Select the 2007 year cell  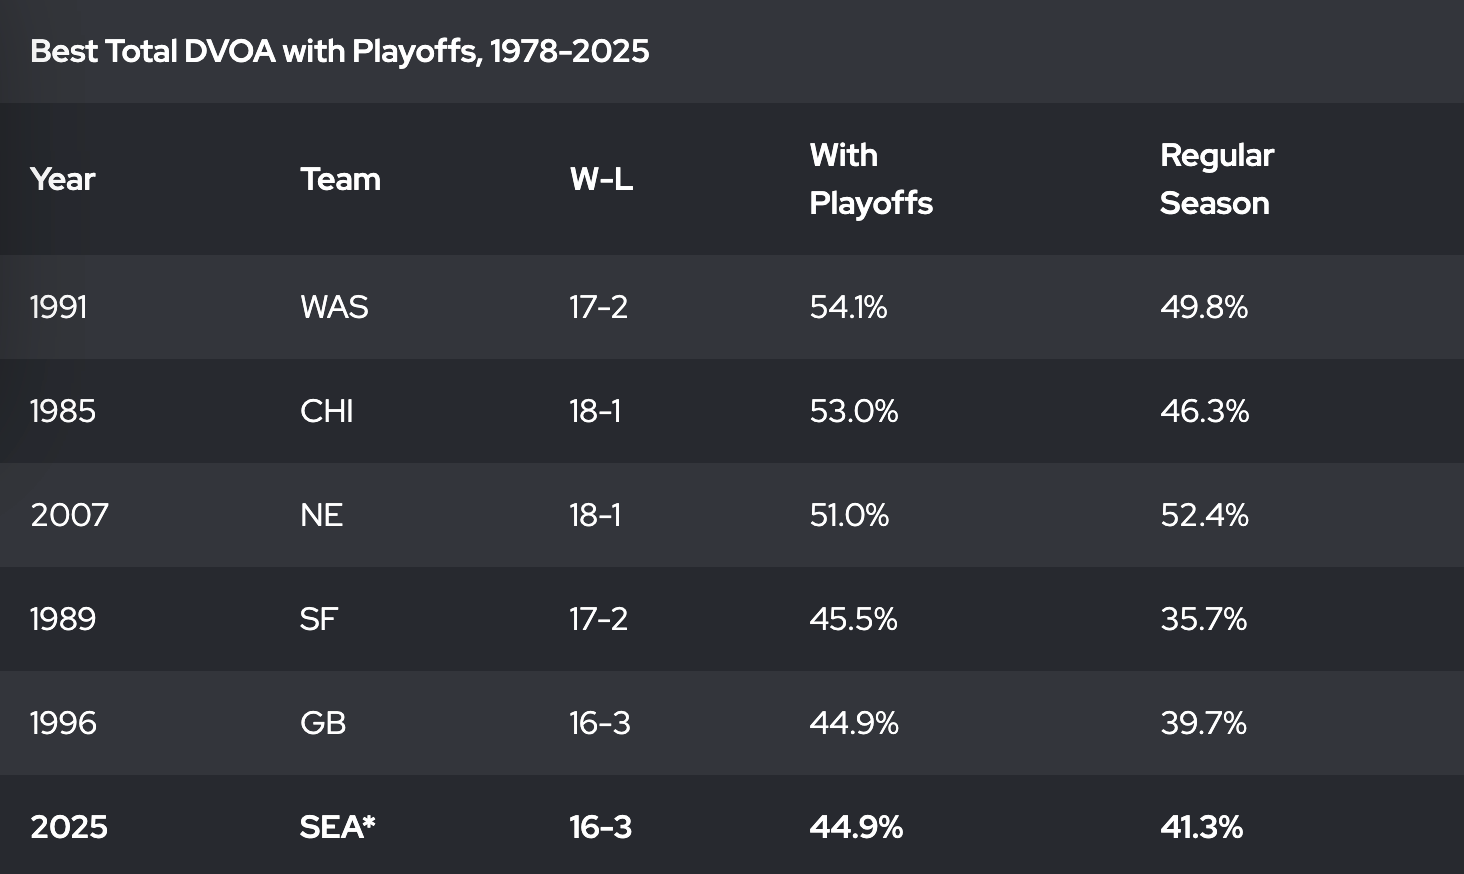click(x=69, y=515)
